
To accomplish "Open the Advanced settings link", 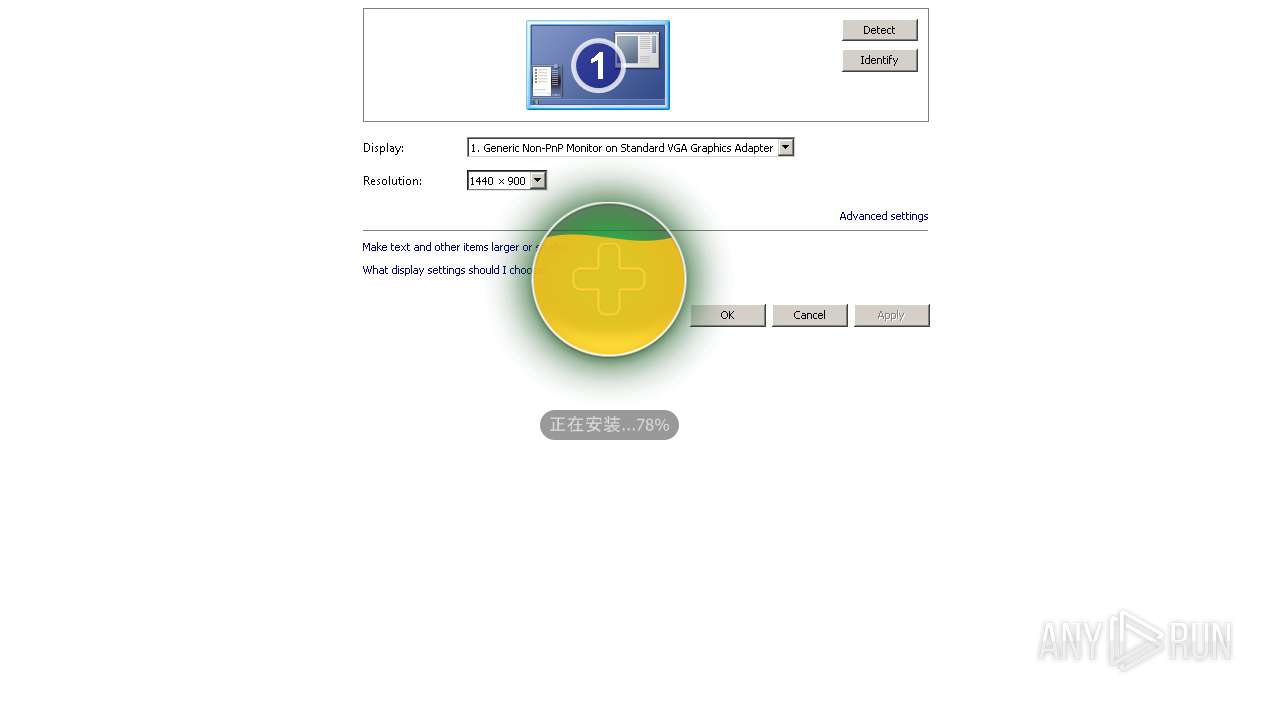I will (x=883, y=216).
